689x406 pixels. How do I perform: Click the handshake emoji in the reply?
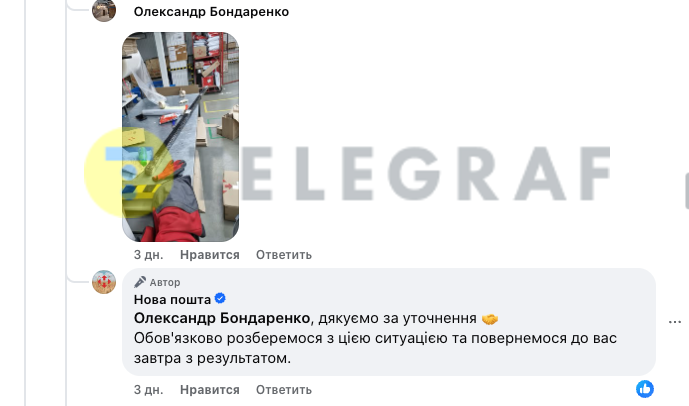tap(490, 319)
